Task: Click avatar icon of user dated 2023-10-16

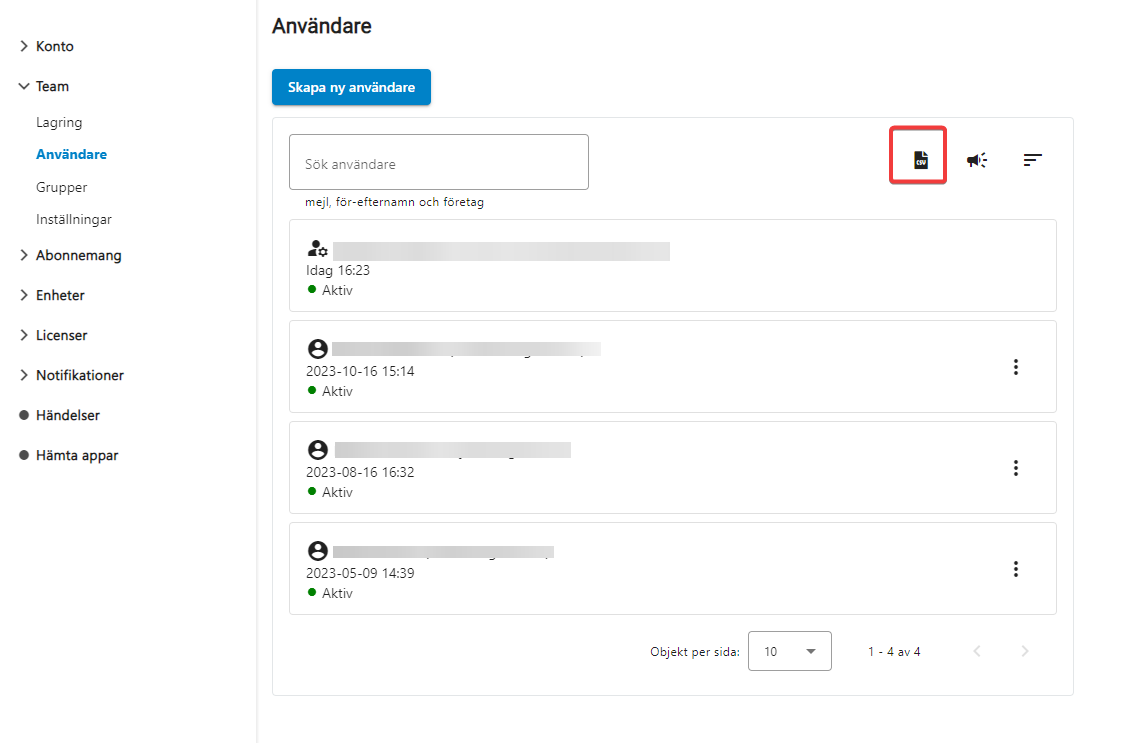Action: point(317,349)
